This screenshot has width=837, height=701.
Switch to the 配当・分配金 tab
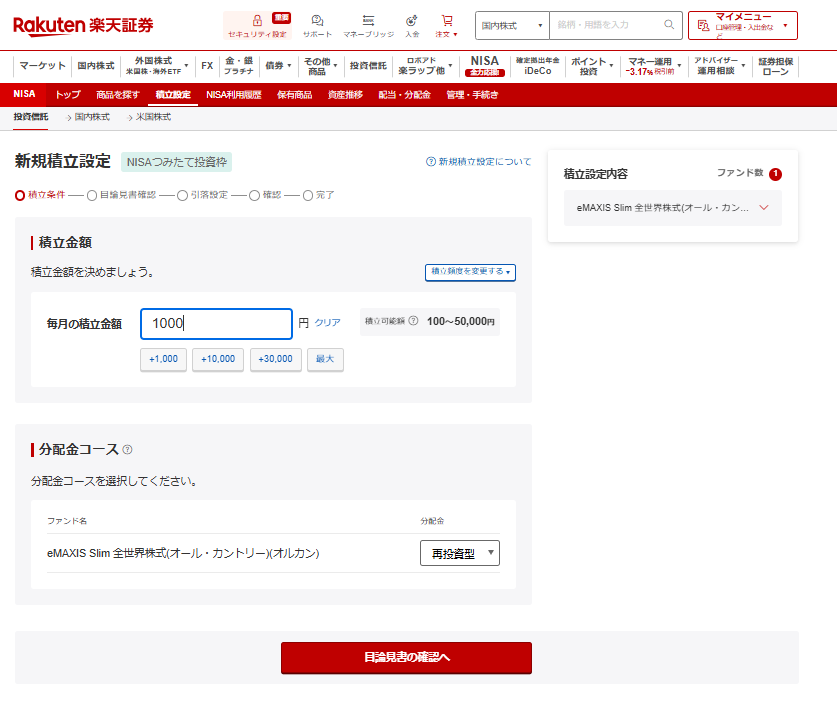pos(405,94)
